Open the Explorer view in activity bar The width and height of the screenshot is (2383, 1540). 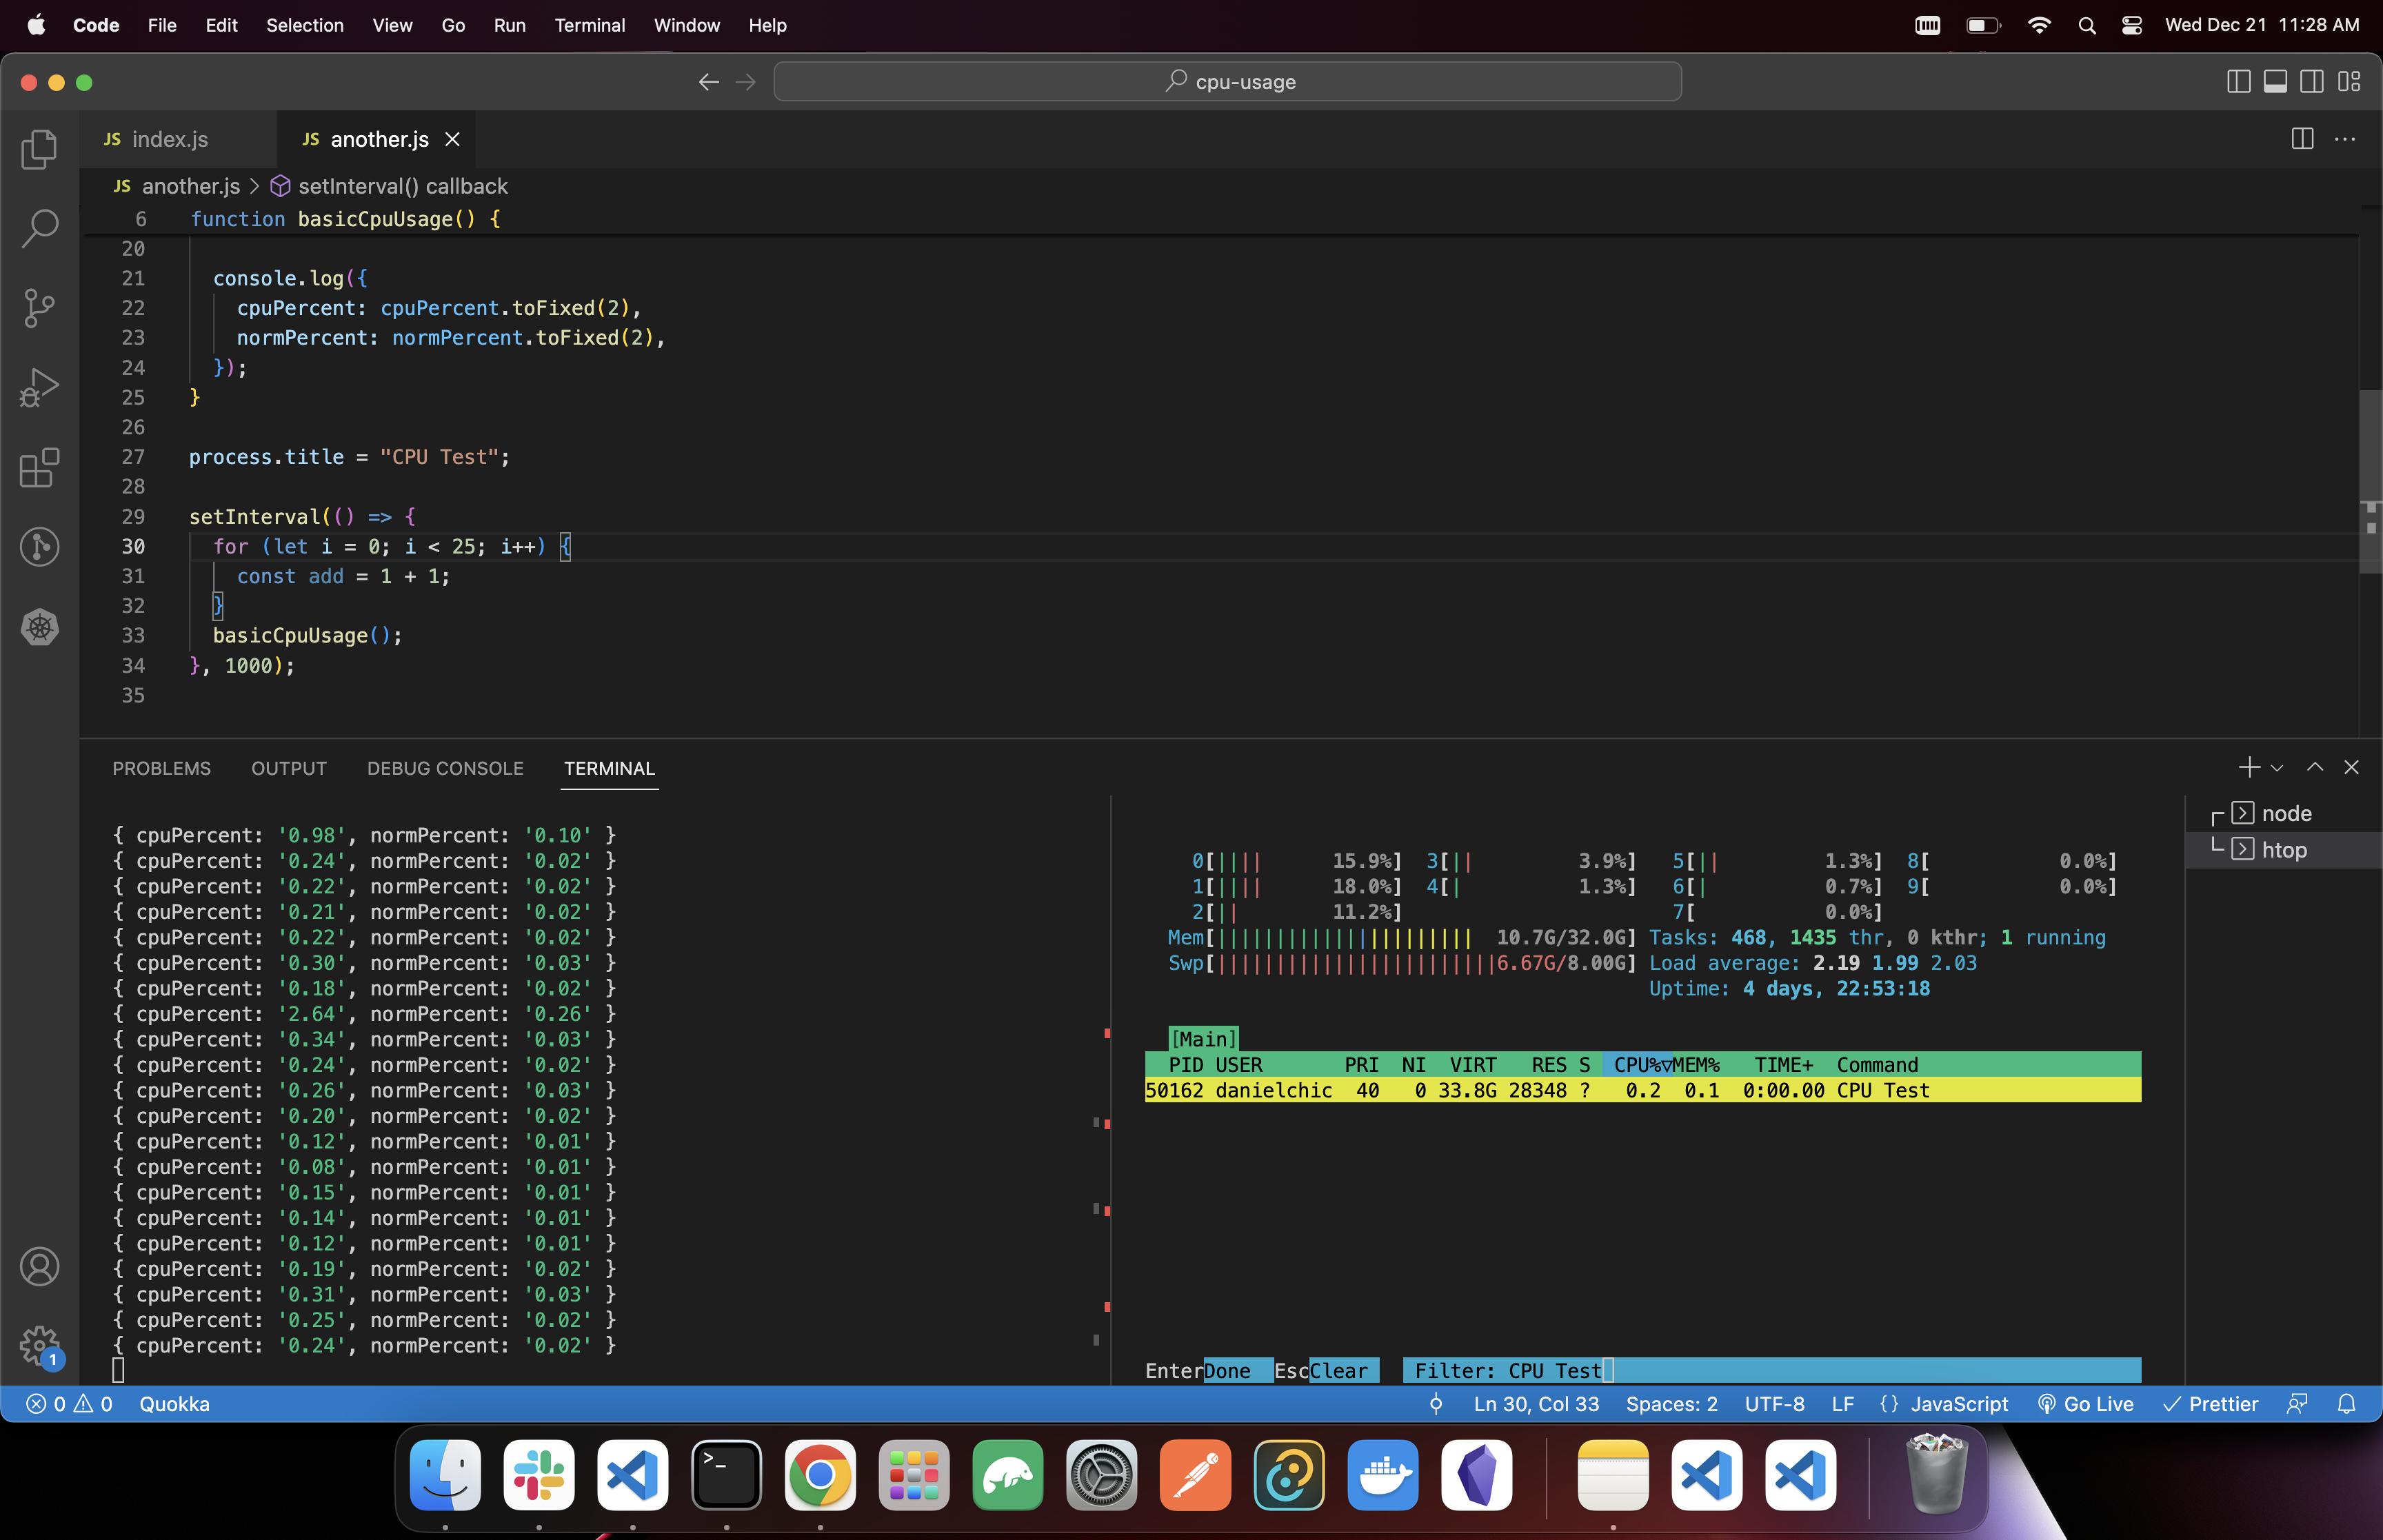39,149
